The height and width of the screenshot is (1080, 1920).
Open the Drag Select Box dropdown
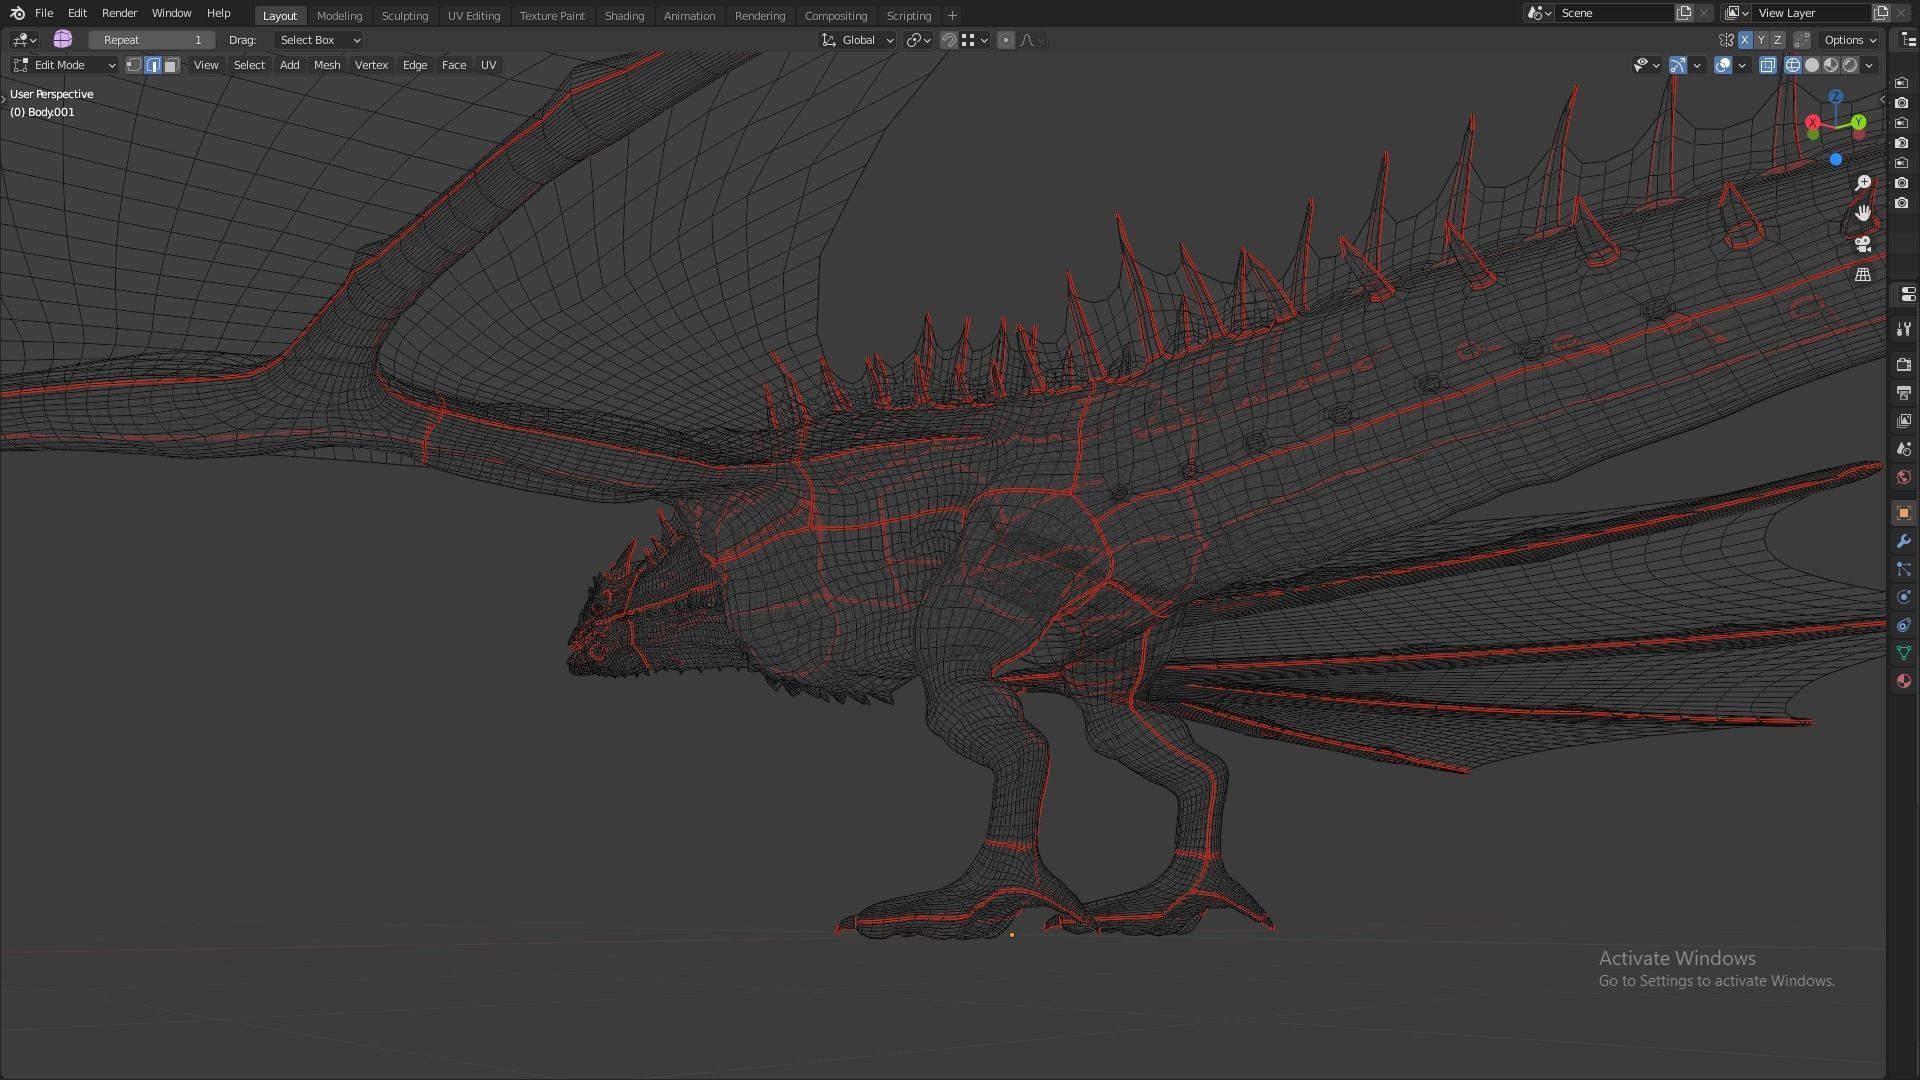click(x=319, y=40)
